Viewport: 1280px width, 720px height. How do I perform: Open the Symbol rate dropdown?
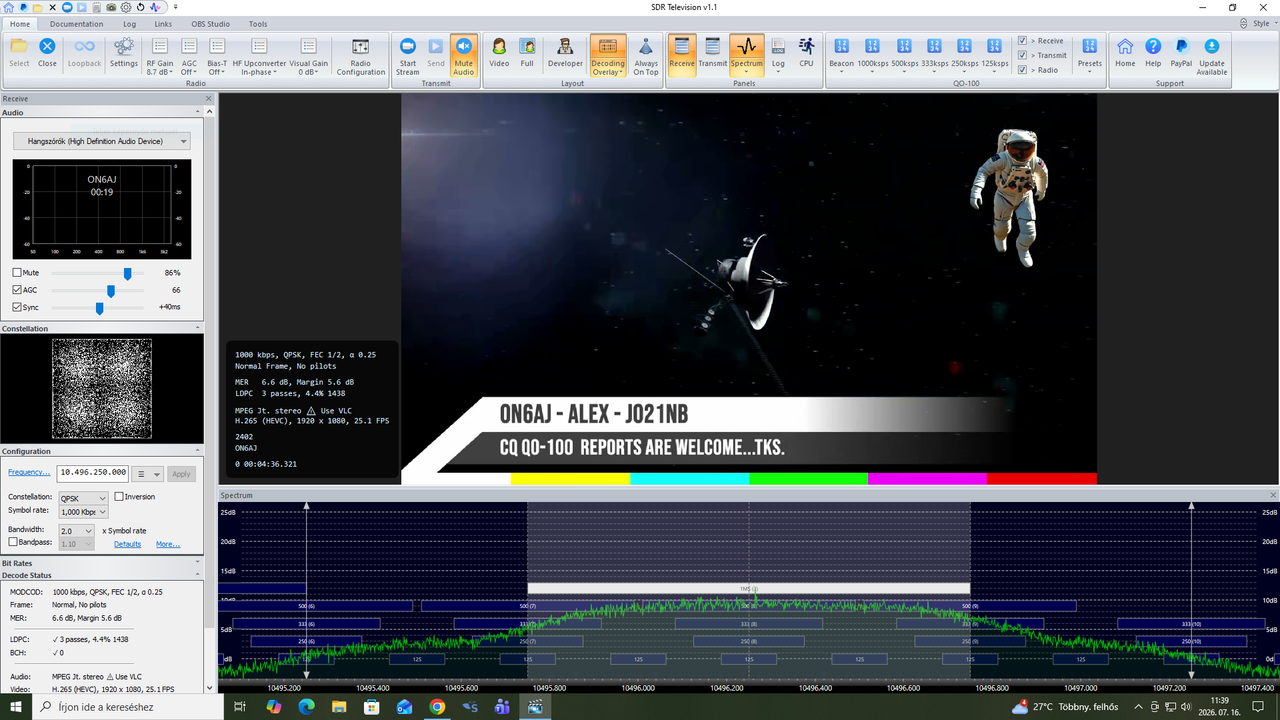[82, 512]
